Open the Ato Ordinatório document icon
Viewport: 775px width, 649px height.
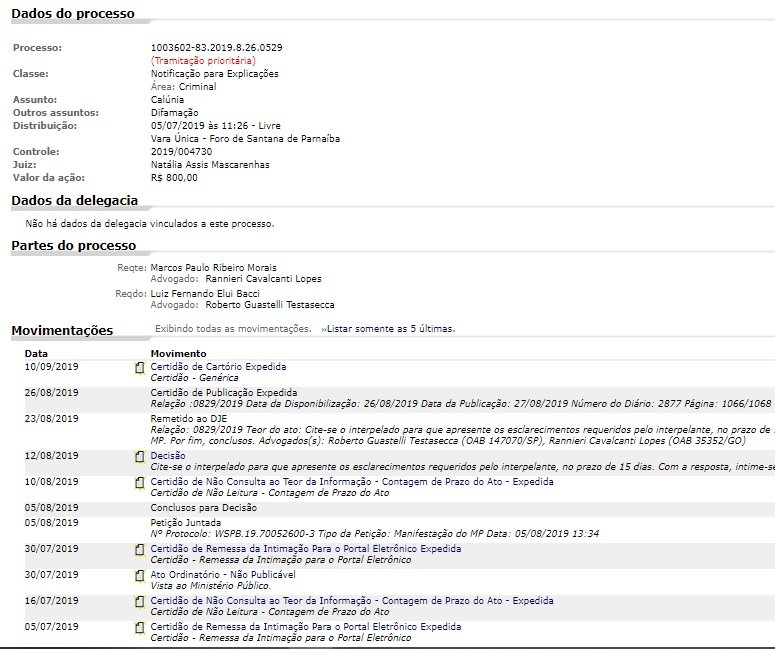(140, 576)
